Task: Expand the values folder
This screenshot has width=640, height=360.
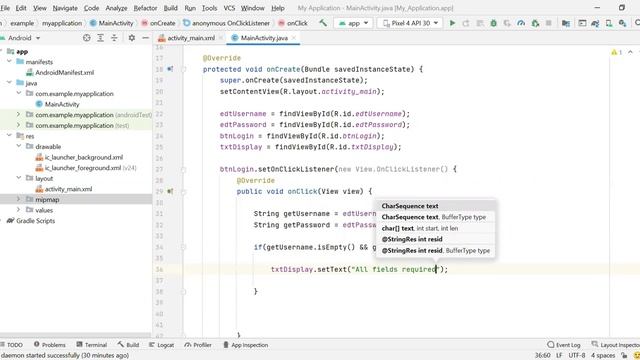Action: pos(18,210)
